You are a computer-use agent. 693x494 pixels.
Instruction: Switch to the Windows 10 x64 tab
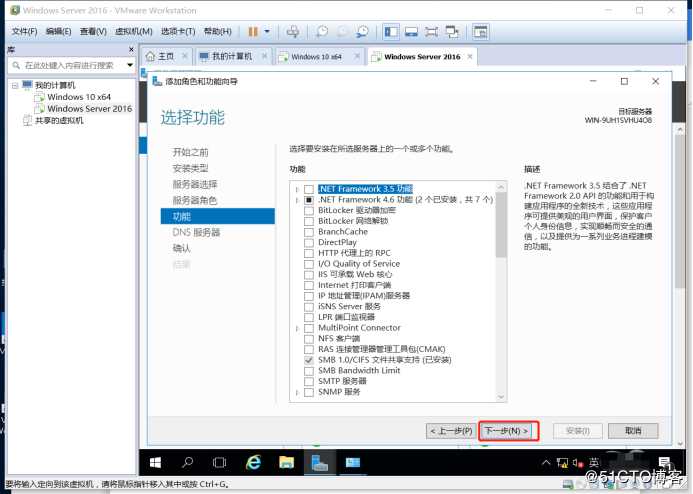tap(316, 57)
